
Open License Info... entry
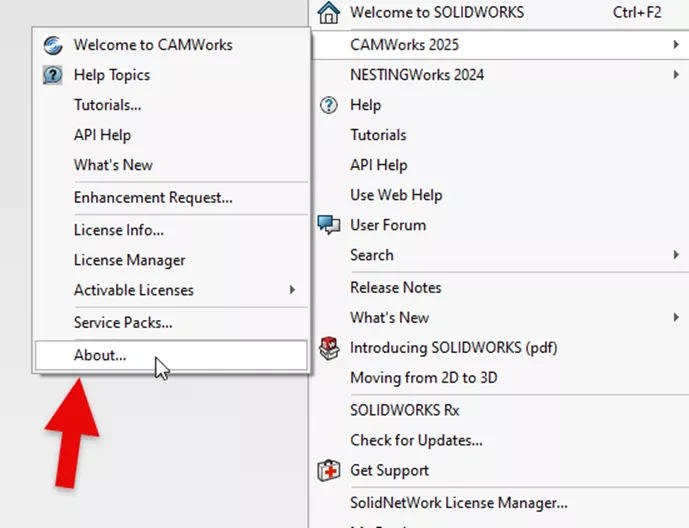[171, 230]
